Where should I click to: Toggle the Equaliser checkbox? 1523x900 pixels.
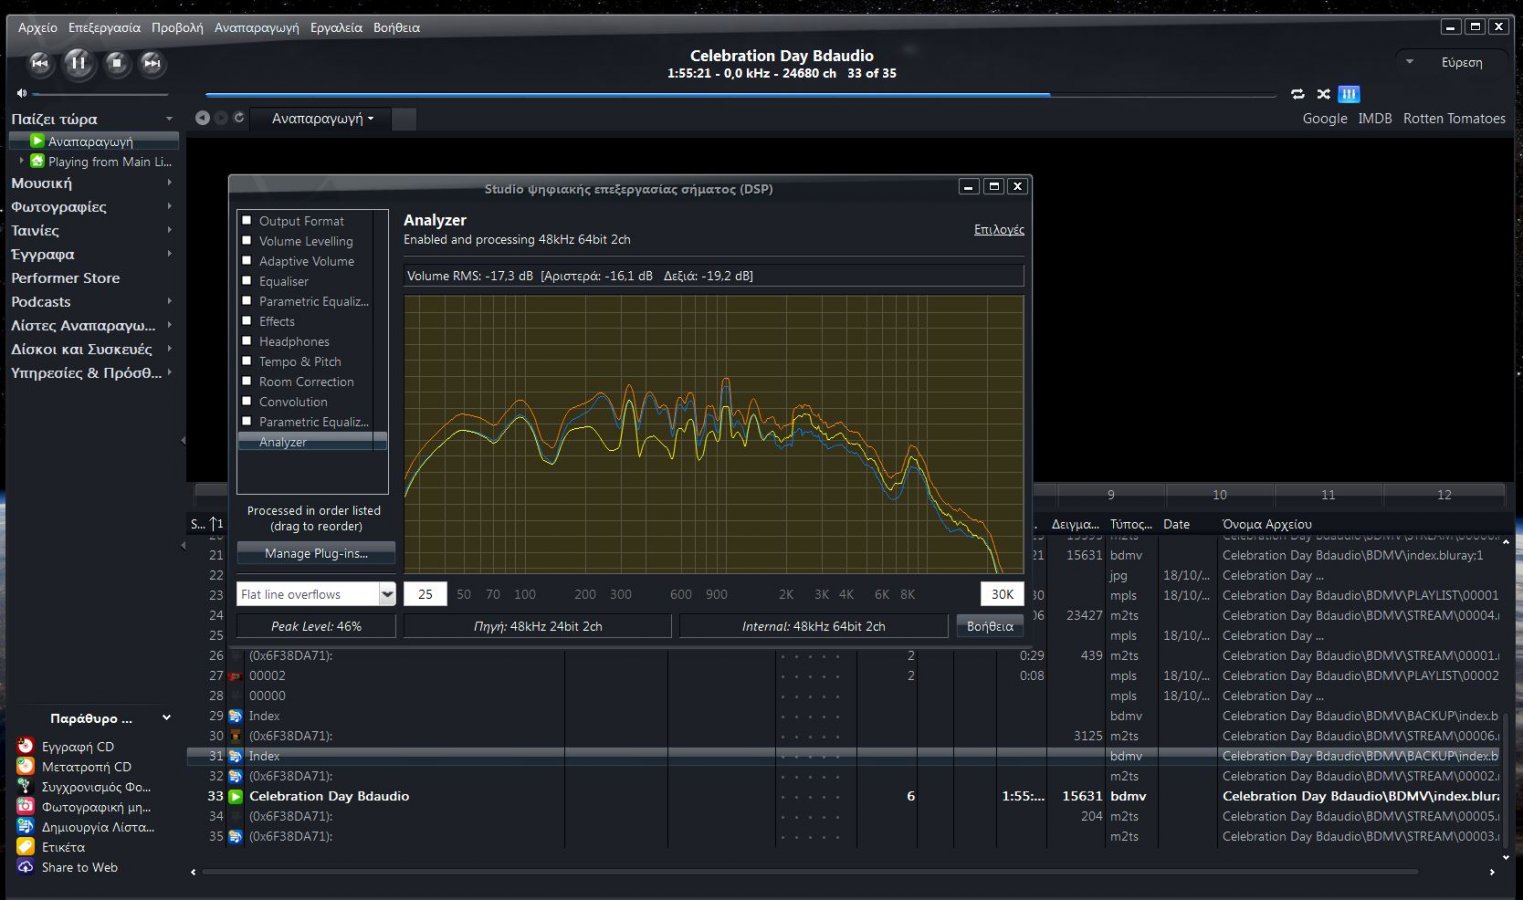point(247,280)
